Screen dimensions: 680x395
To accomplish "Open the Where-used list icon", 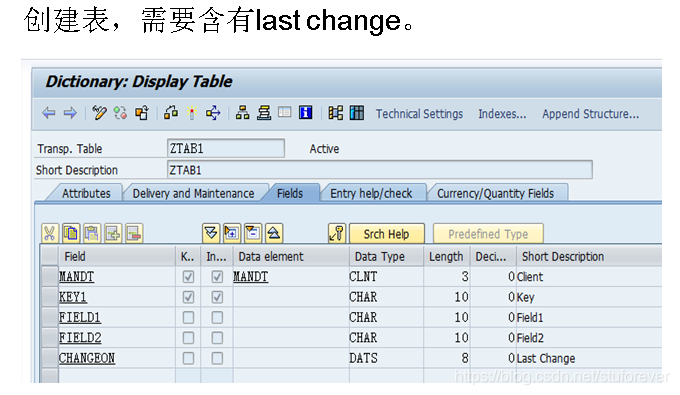I will click(213, 113).
